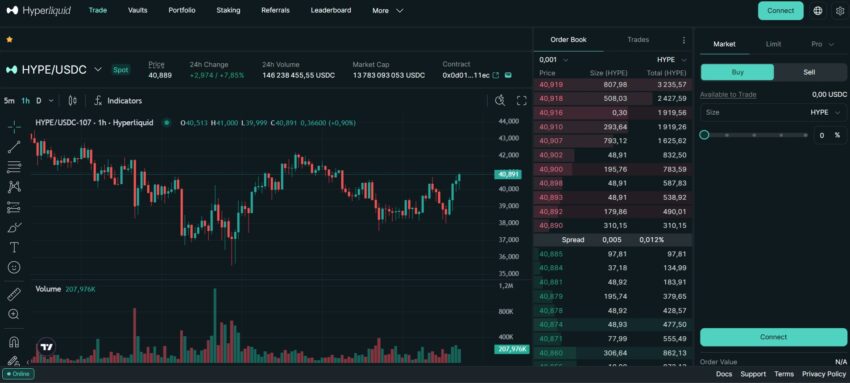Click the Hyperliquid logo
Image resolution: width=850 pixels, height=383 pixels.
click(x=38, y=10)
